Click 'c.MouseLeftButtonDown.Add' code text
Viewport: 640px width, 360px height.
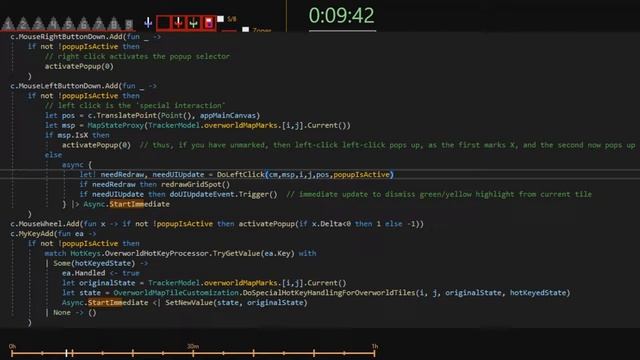(x=64, y=86)
